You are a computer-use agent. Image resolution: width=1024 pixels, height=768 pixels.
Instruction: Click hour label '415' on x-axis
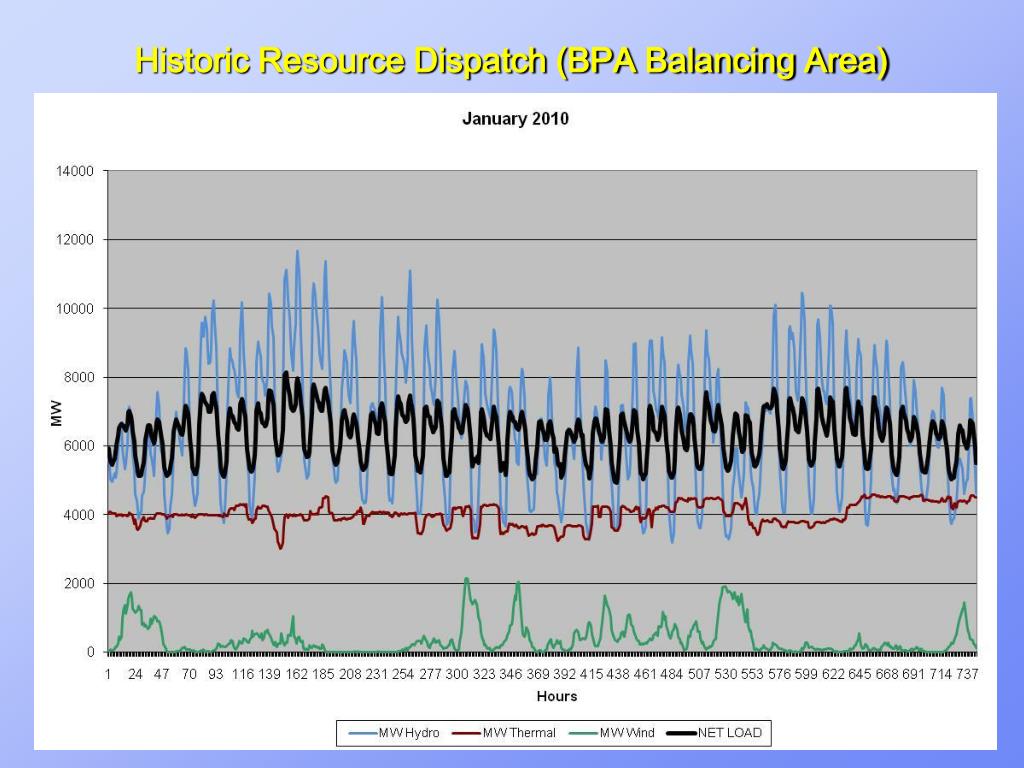(x=592, y=674)
